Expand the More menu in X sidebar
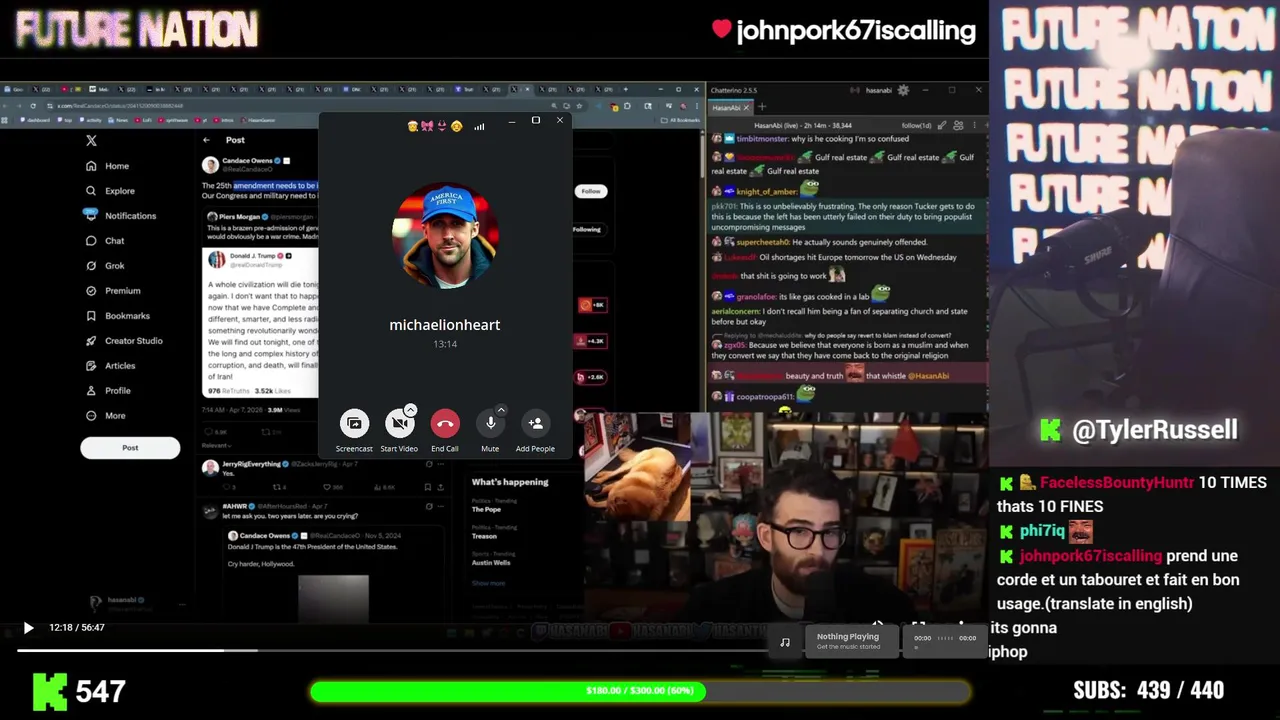1280x720 pixels. [106, 416]
